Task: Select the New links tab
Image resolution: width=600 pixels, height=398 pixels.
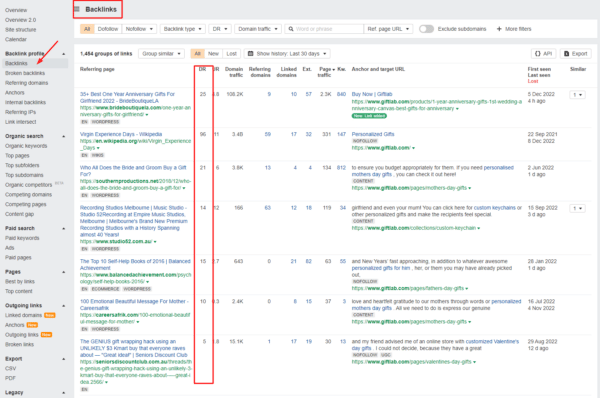Action: 213,54
